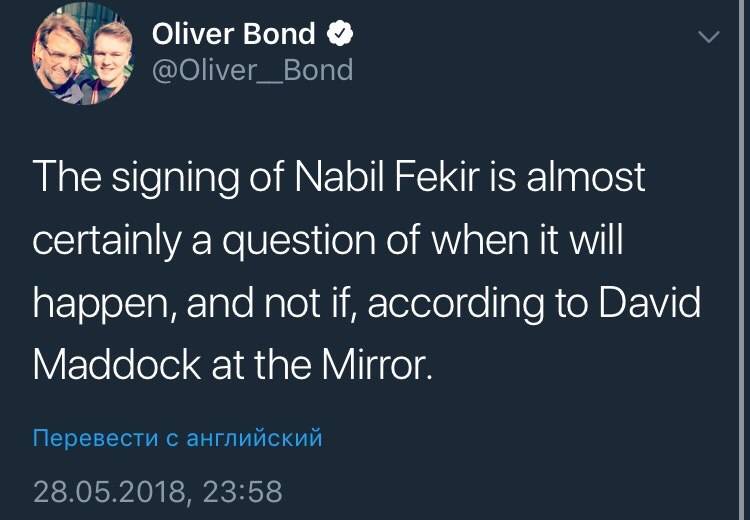The image size is (750, 520).
Task: Click the display name Oliver Bond
Action: click(233, 34)
